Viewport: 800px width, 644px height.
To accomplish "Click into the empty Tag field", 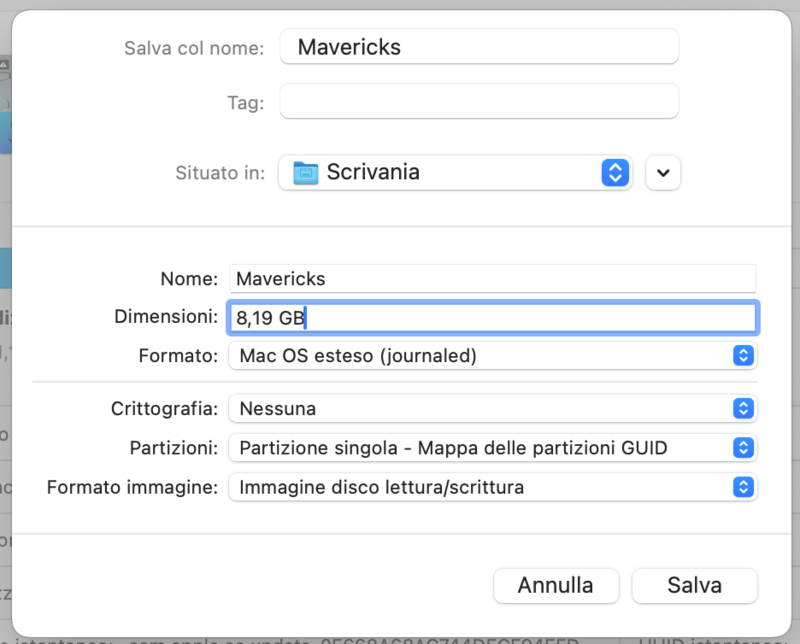I will click(479, 101).
